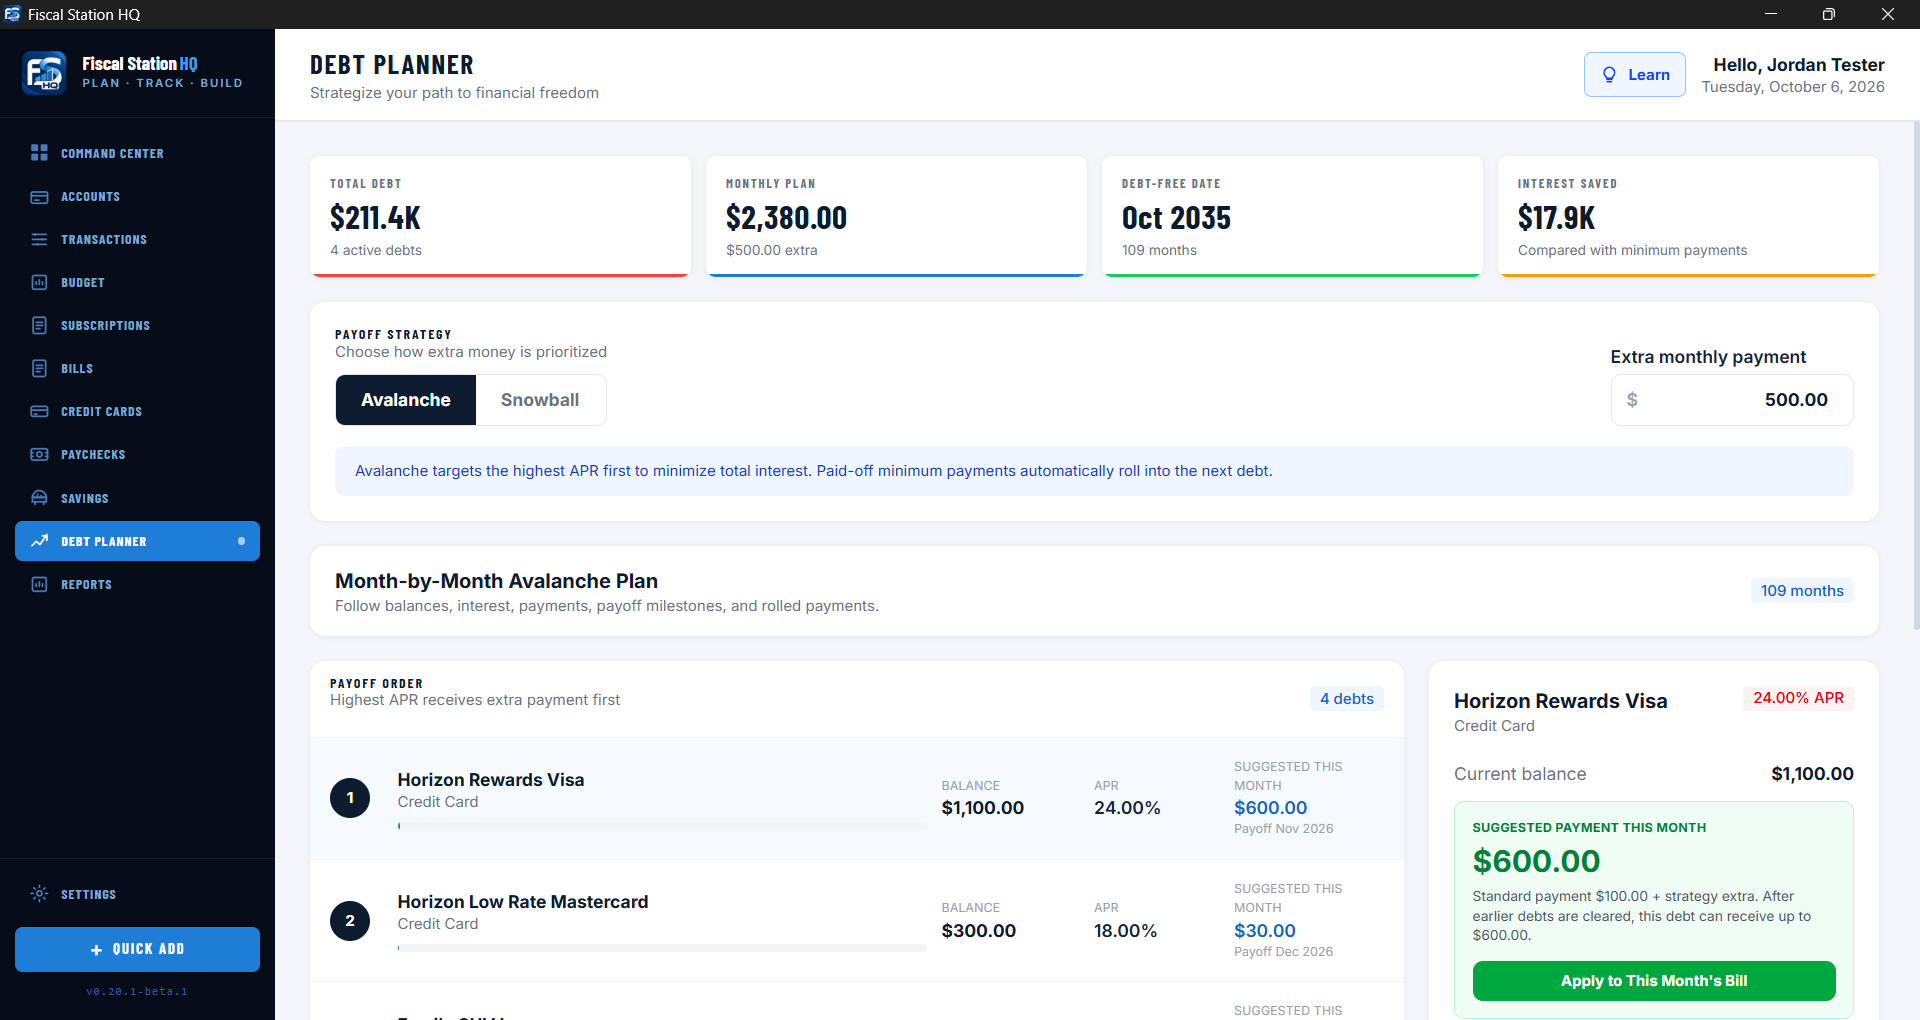Click the 24.00% APR red badge
This screenshot has height=1020, width=1920.
(x=1798, y=698)
